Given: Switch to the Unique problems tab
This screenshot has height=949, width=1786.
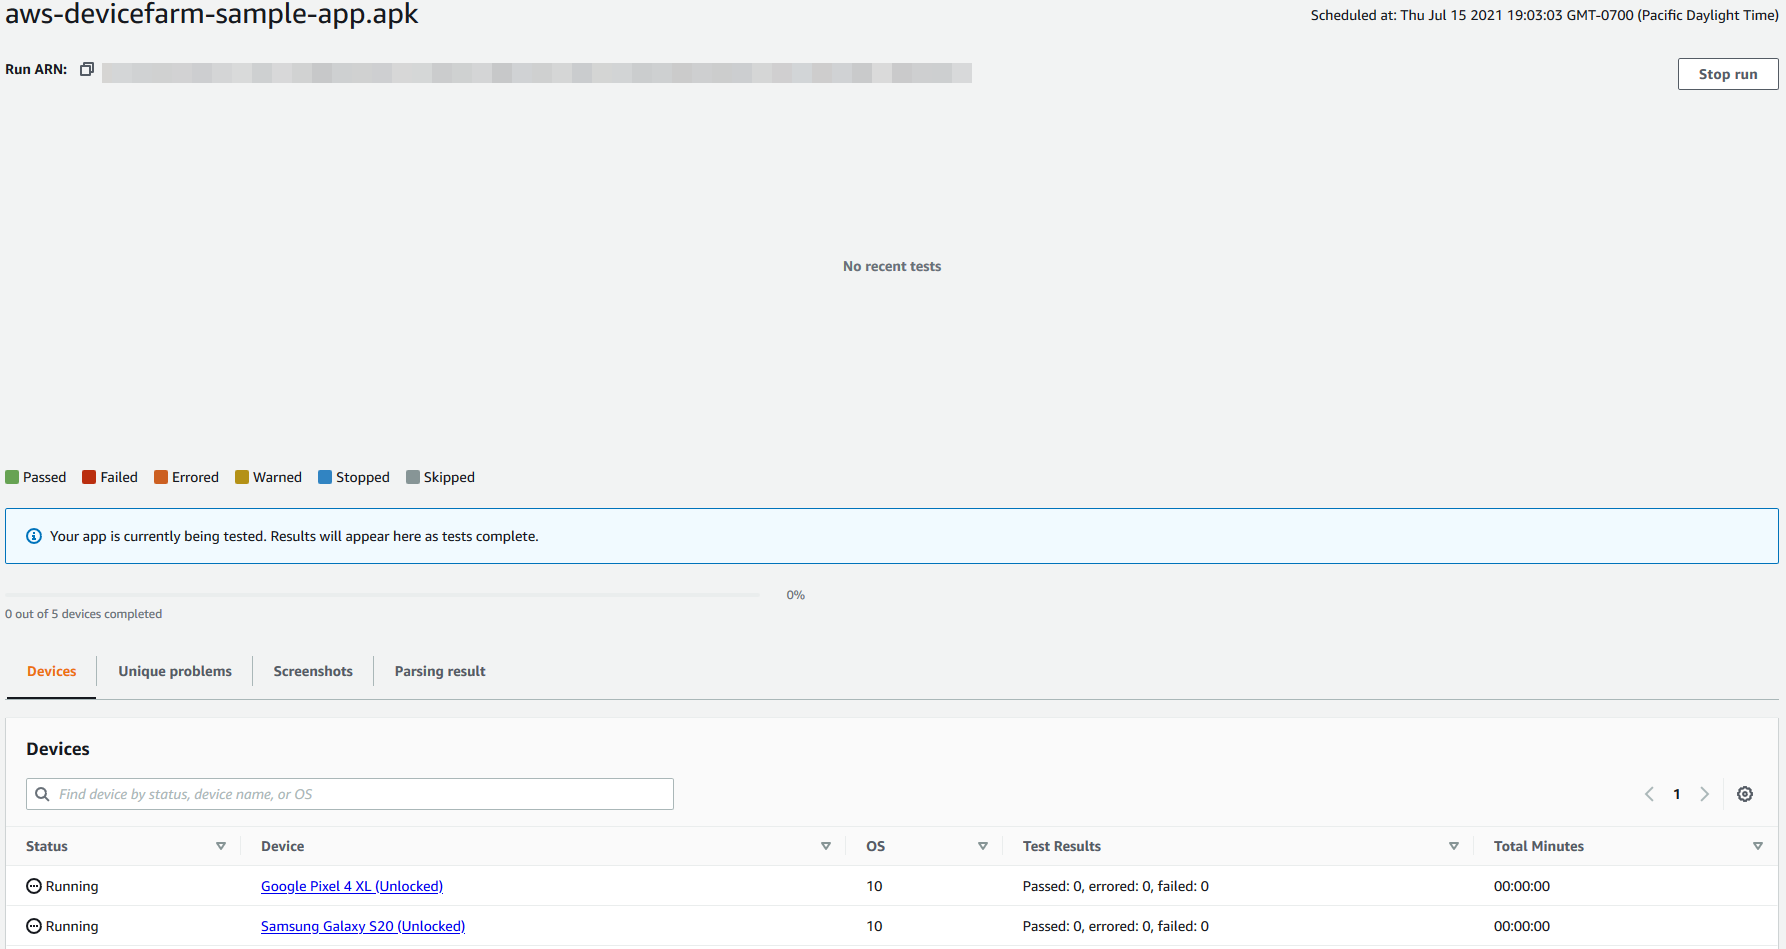Looking at the screenshot, I should pyautogui.click(x=174, y=670).
